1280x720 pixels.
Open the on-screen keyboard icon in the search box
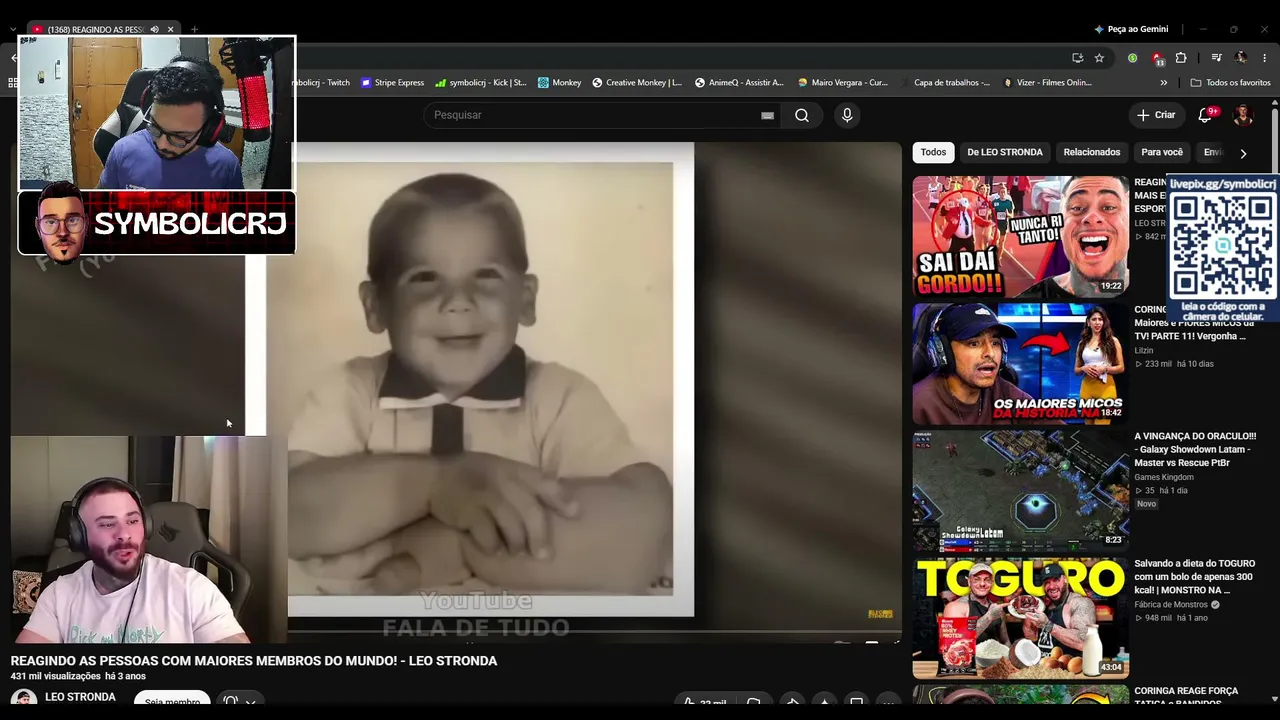click(x=767, y=115)
